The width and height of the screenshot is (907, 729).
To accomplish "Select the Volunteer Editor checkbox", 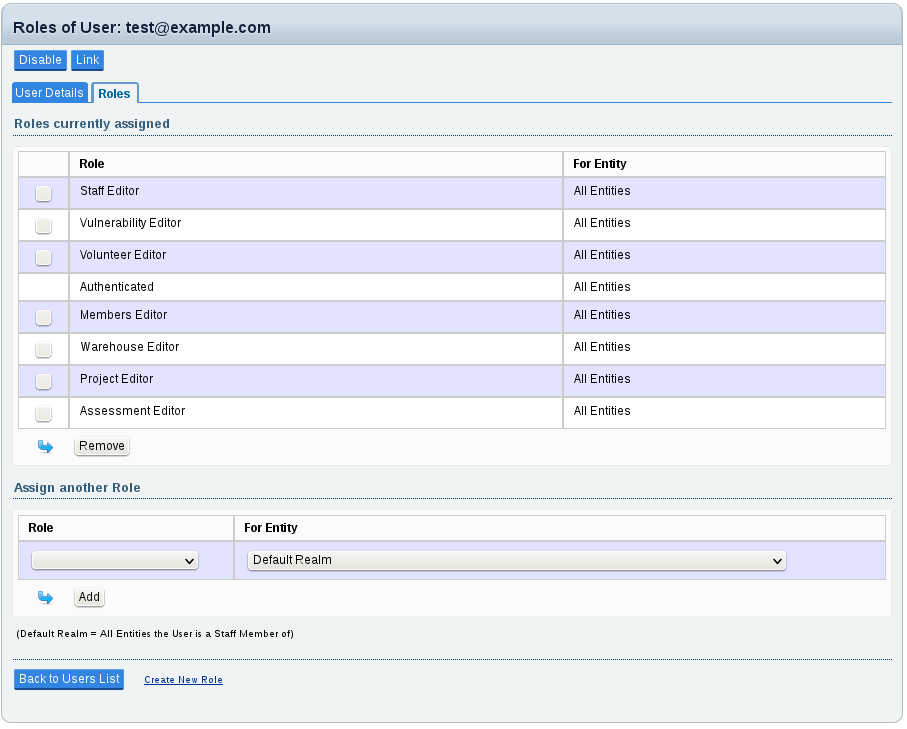I will [x=43, y=257].
